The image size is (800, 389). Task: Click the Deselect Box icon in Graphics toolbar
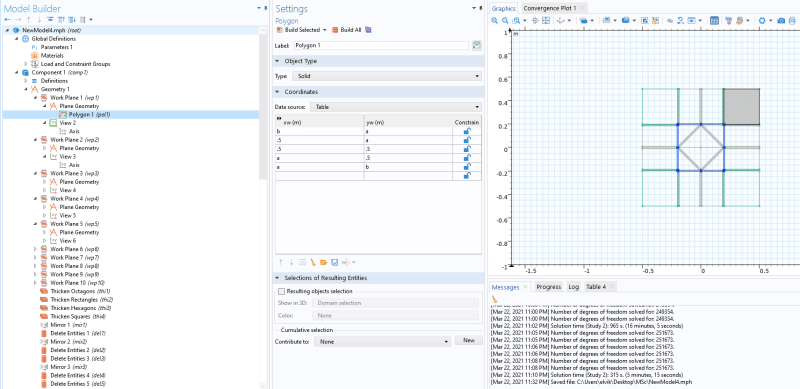pyautogui.click(x=655, y=20)
